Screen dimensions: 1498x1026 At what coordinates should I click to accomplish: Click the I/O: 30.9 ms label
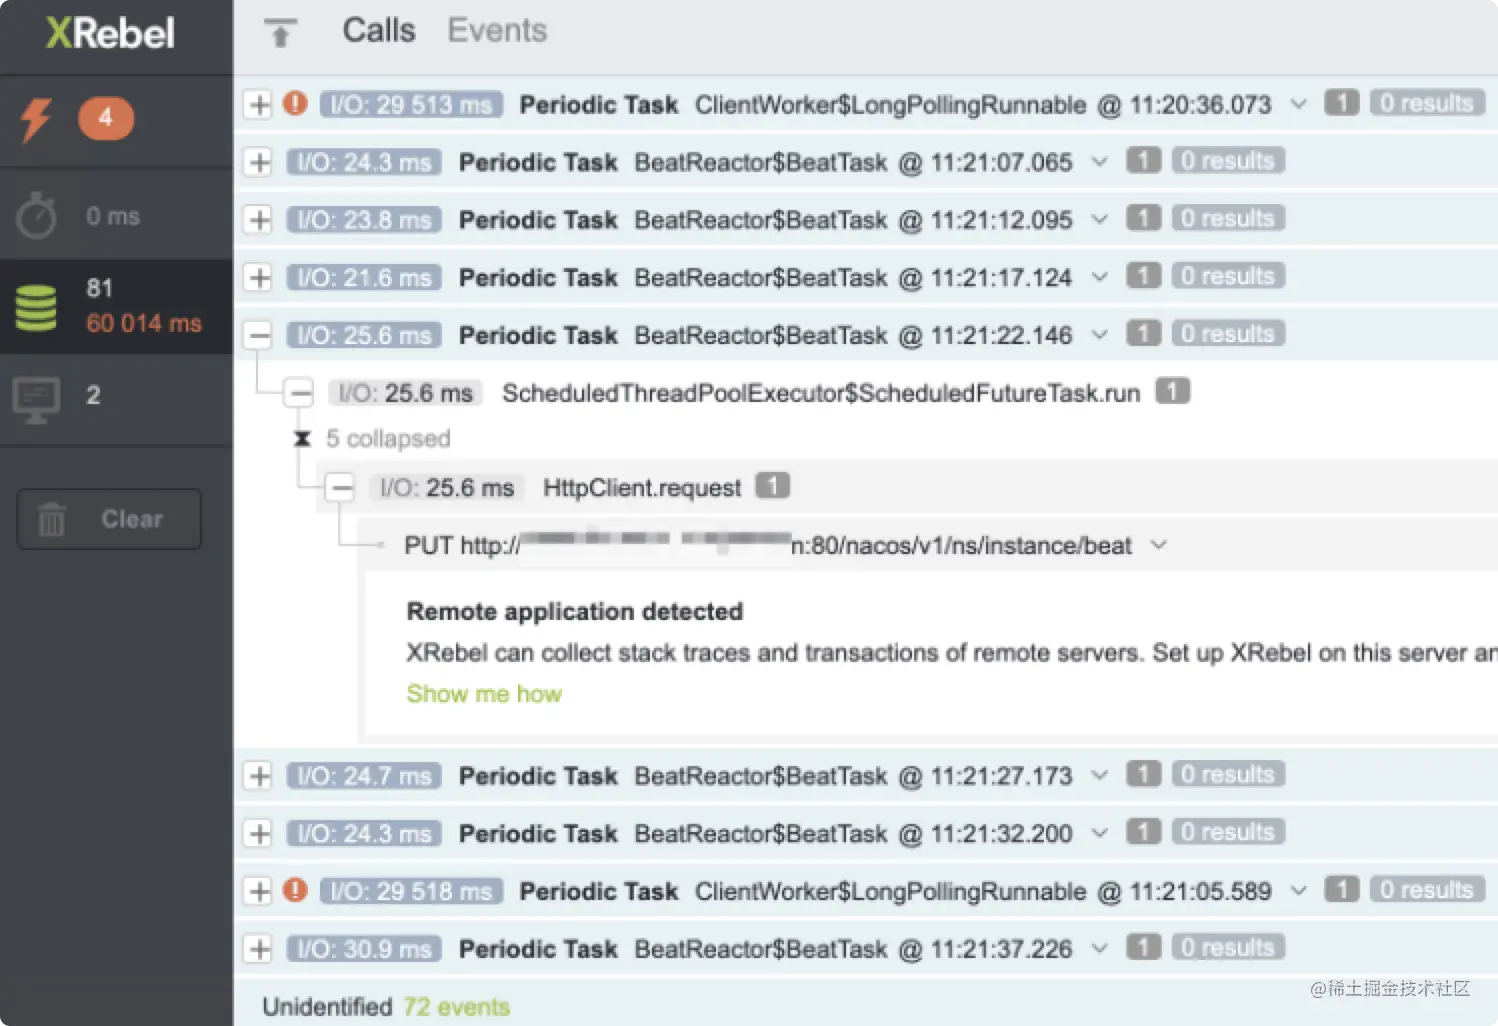coord(364,948)
